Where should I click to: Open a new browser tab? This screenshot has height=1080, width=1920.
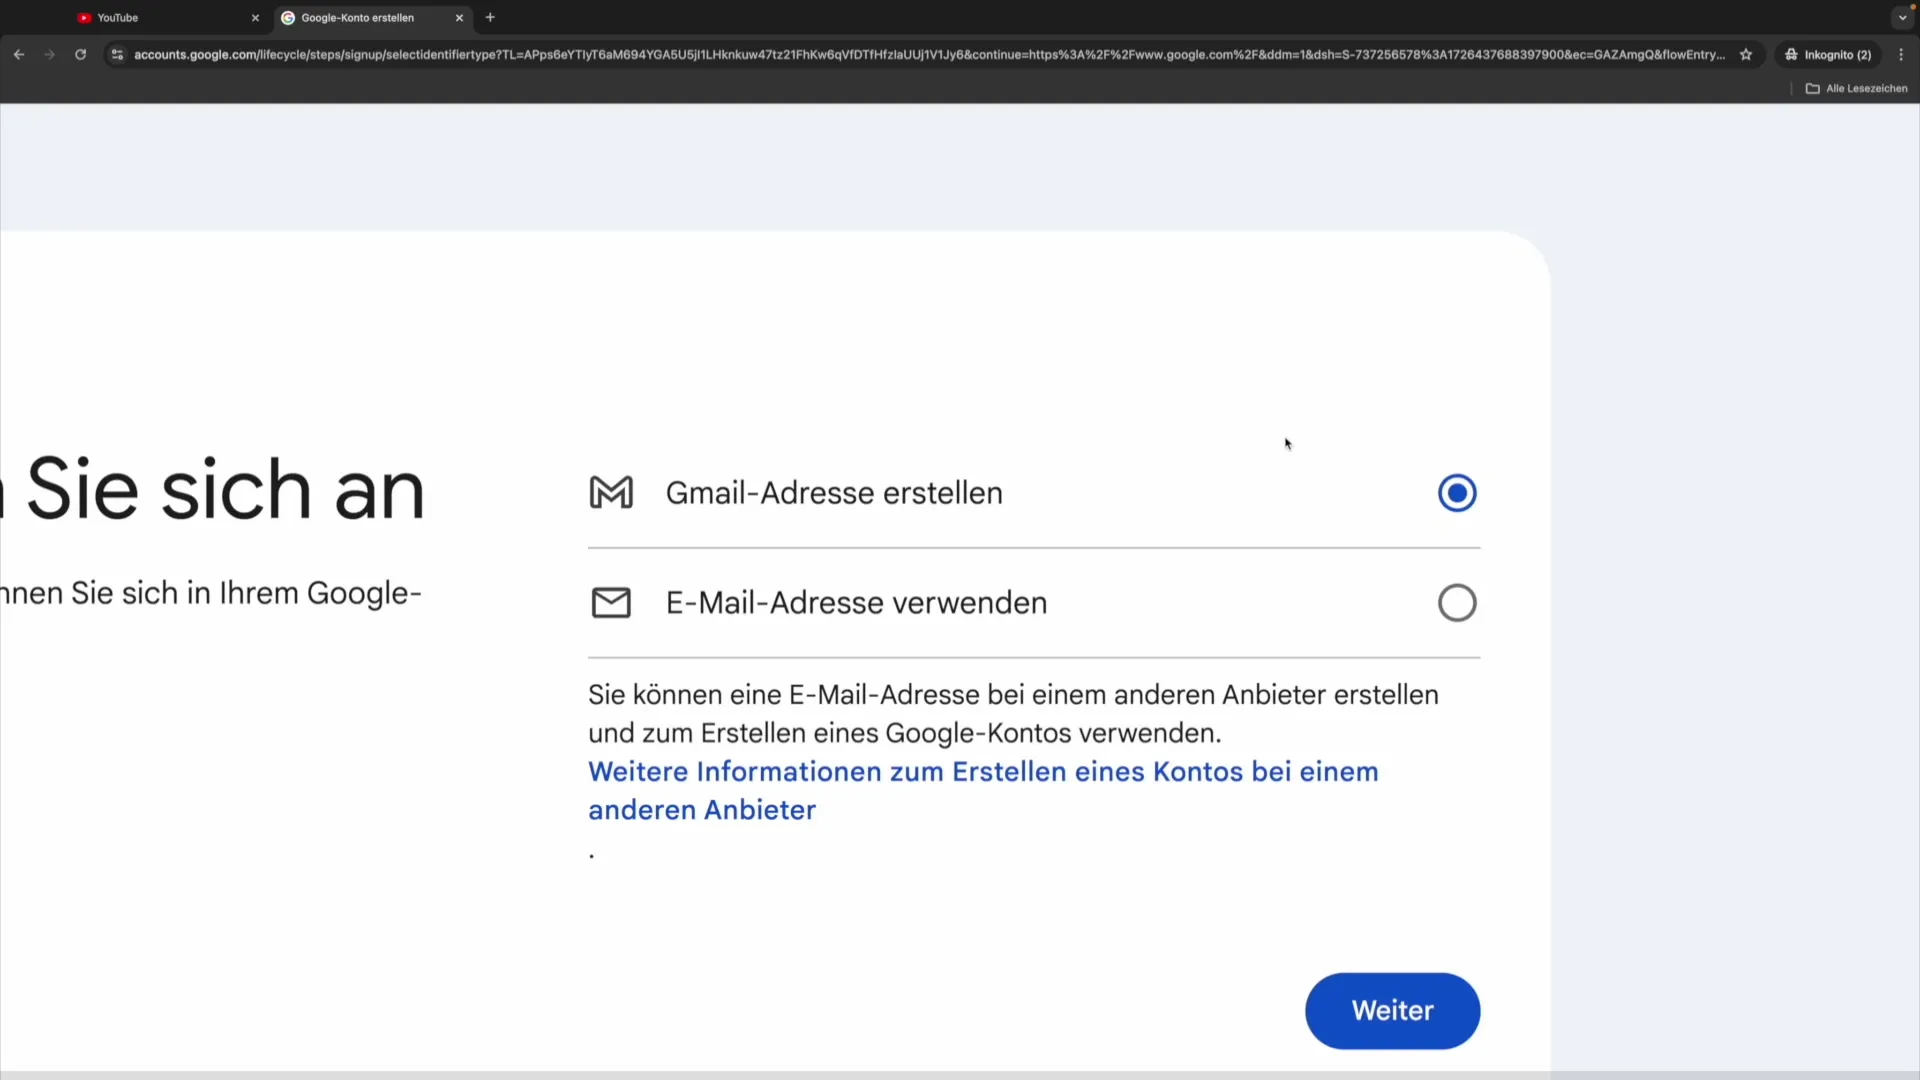[489, 17]
